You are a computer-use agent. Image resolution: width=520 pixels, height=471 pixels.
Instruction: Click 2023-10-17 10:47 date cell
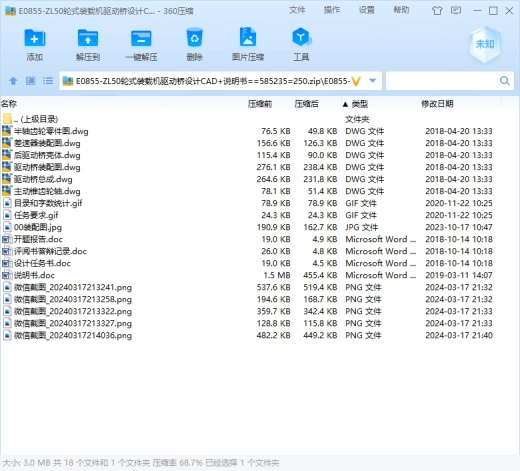point(459,227)
